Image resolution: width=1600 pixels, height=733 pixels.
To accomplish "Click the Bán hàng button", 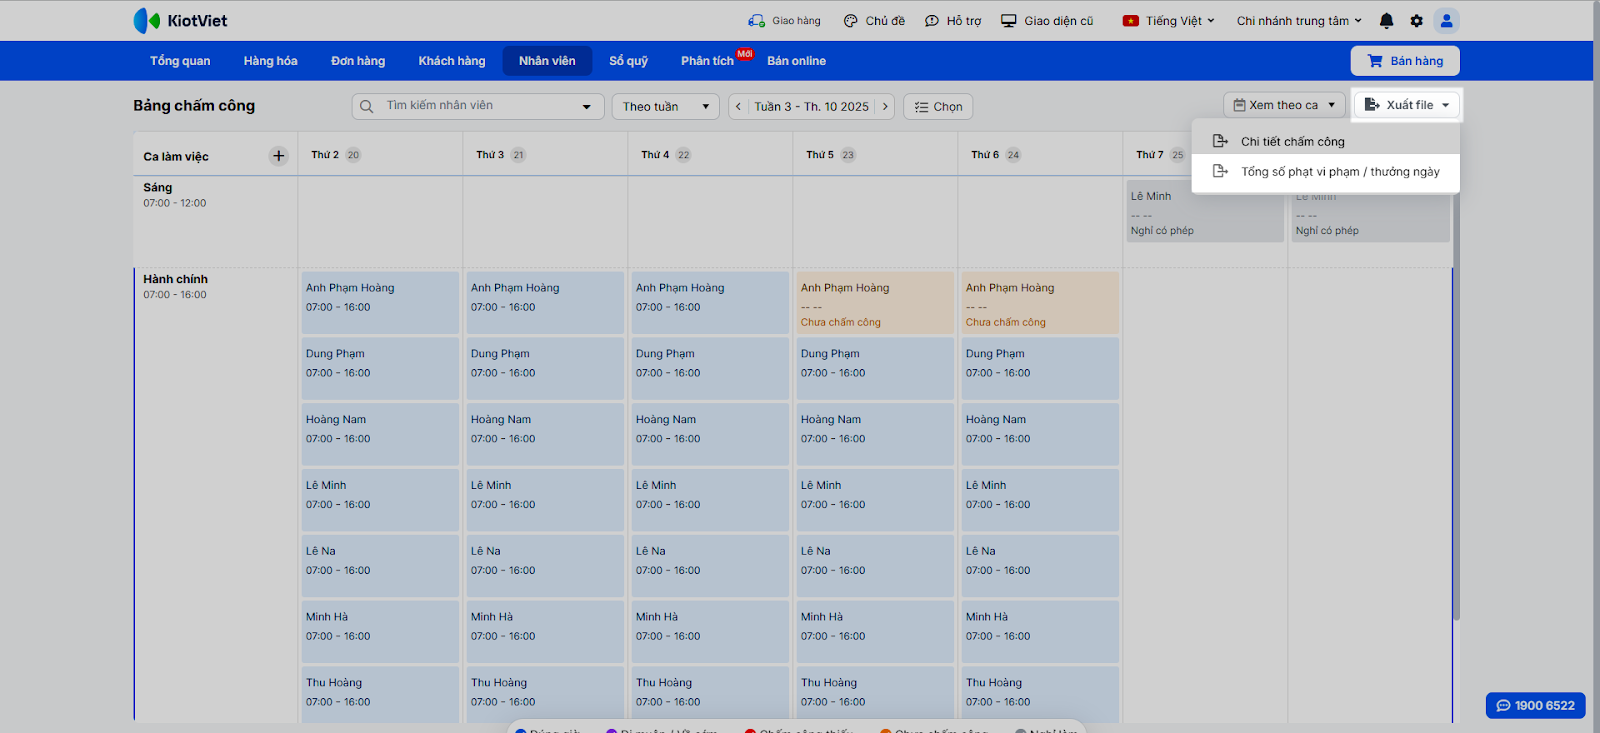I will point(1405,61).
